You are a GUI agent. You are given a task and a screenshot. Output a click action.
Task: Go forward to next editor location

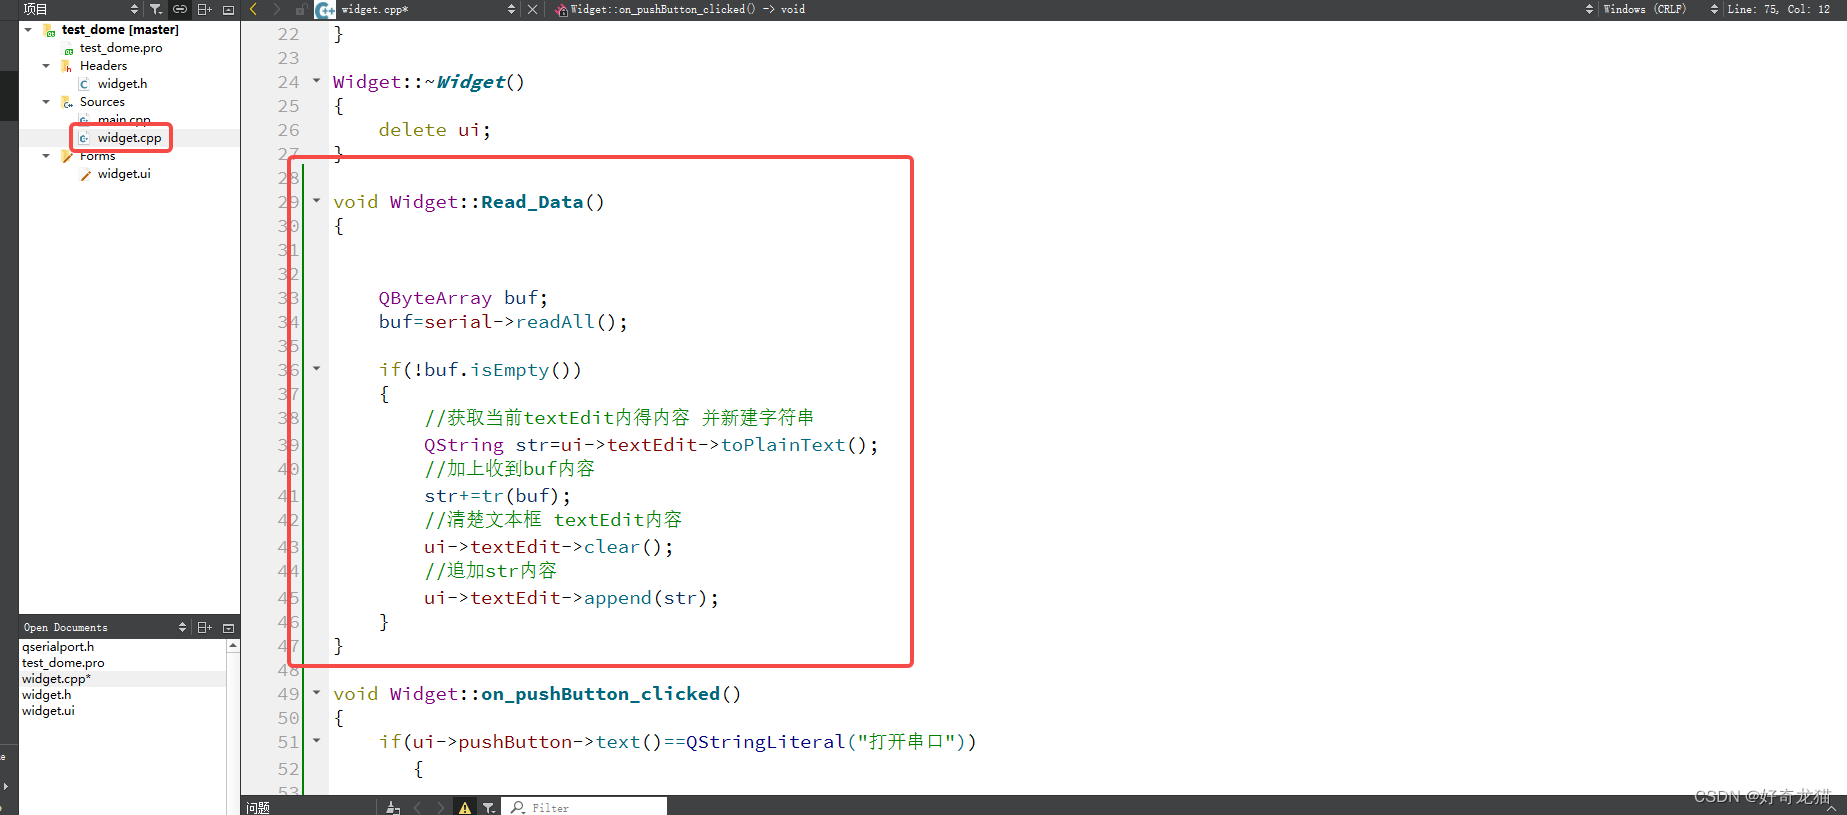tap(277, 9)
